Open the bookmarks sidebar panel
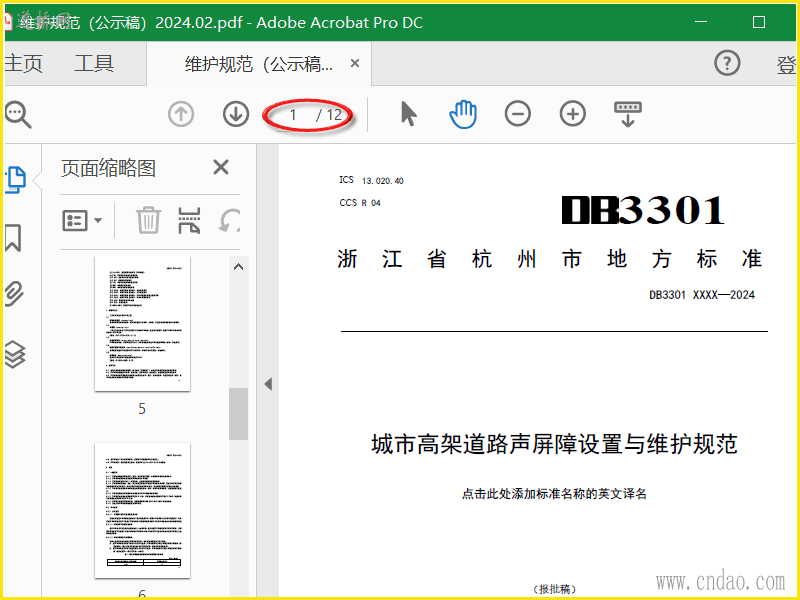 pos(13,238)
